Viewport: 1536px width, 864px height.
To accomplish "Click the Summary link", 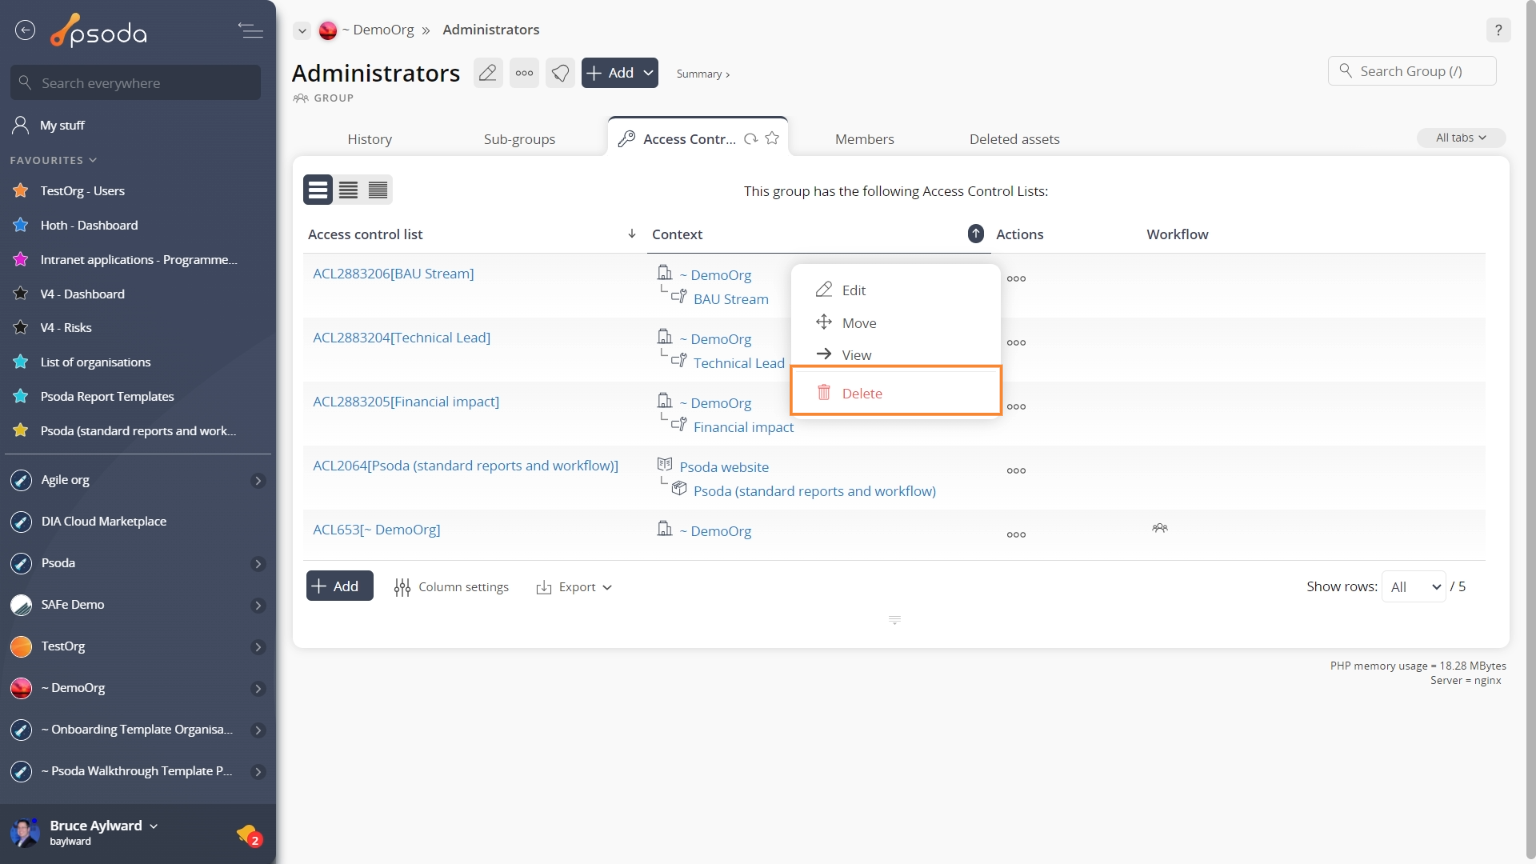I will (703, 74).
